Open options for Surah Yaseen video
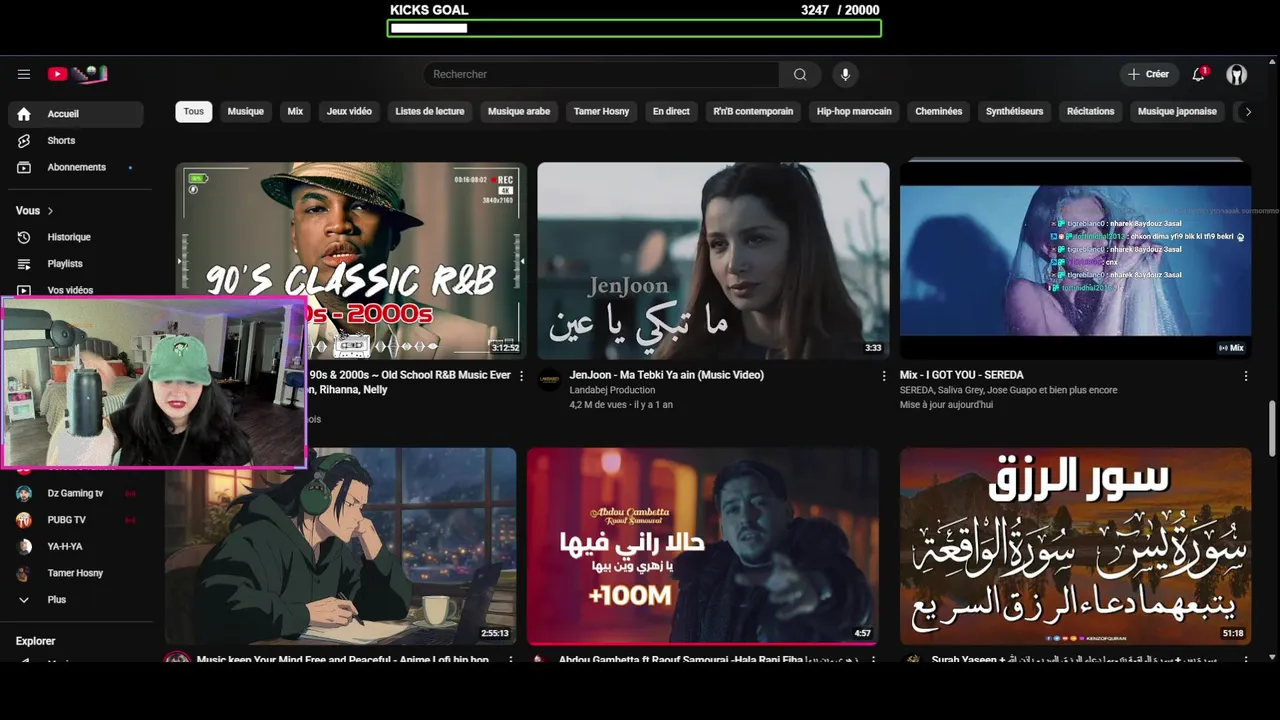The image size is (1280, 720). (x=1245, y=660)
